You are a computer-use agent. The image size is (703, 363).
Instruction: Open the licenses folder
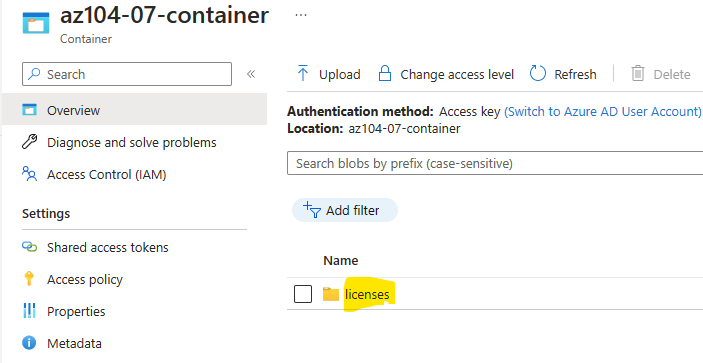click(x=367, y=294)
